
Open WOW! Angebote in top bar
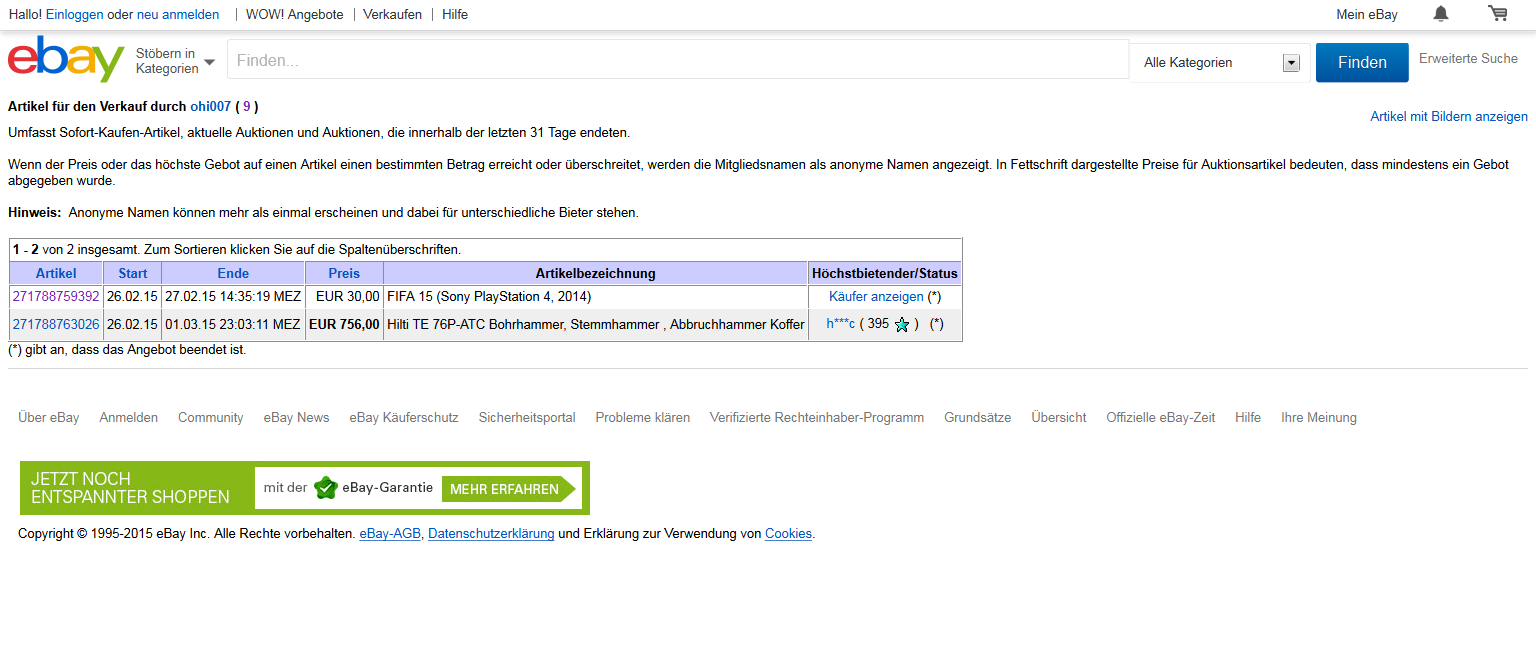tap(294, 14)
